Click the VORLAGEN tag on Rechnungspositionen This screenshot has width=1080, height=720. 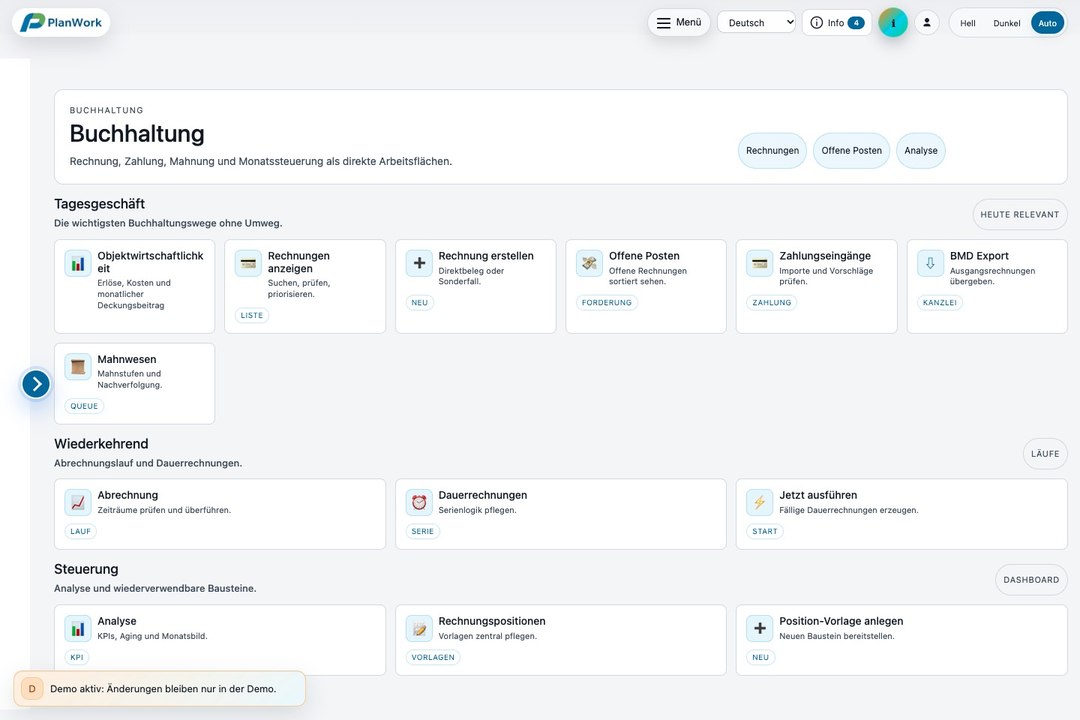point(433,657)
